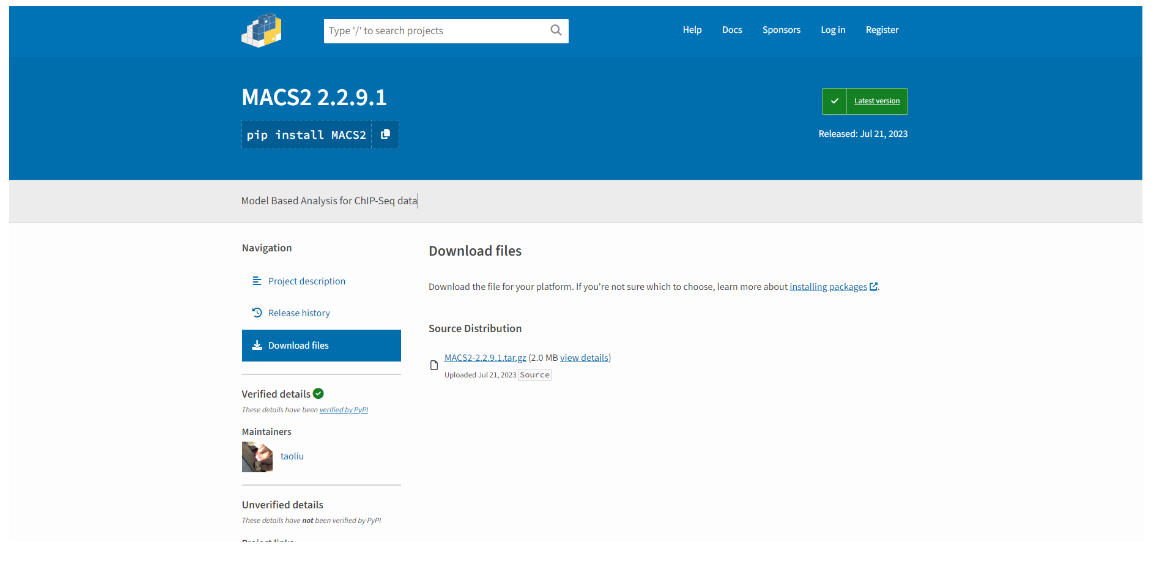Click the Uploaded Jul 21, 2023 text
The image size is (1160, 570).
[x=480, y=375]
